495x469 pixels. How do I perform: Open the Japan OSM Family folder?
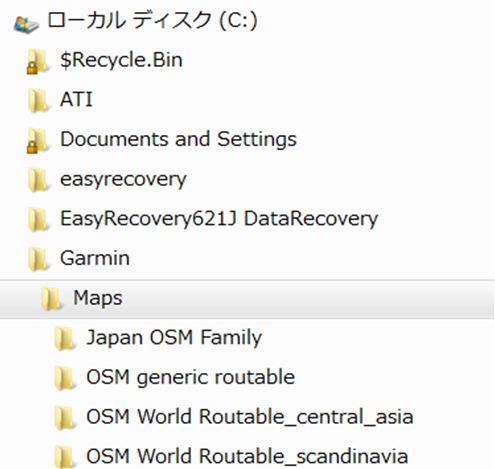pyautogui.click(x=174, y=338)
